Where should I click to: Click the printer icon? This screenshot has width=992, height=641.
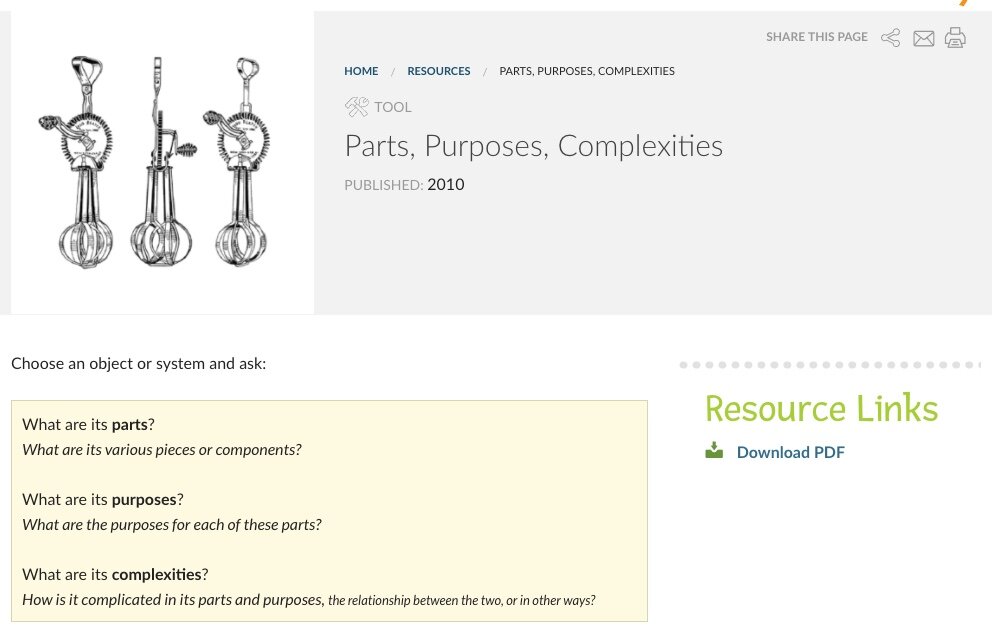(955, 38)
